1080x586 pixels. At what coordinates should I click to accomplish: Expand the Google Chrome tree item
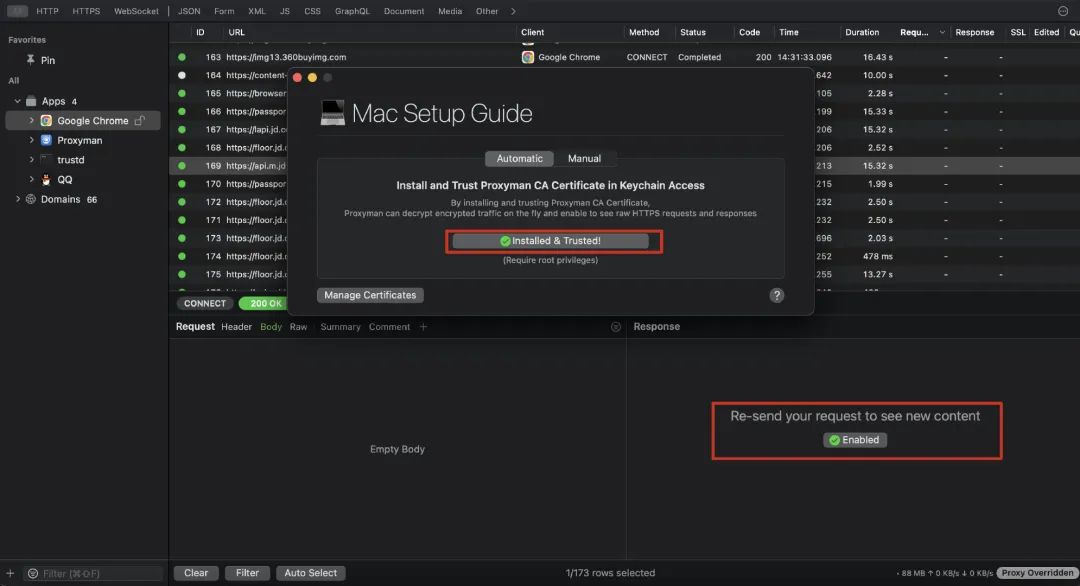(x=31, y=121)
